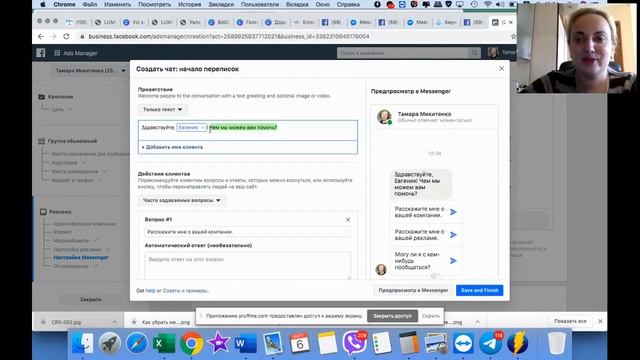Viewport: 640px width, 360px height.
Task: Open the Apple menu
Action: tap(43, 4)
